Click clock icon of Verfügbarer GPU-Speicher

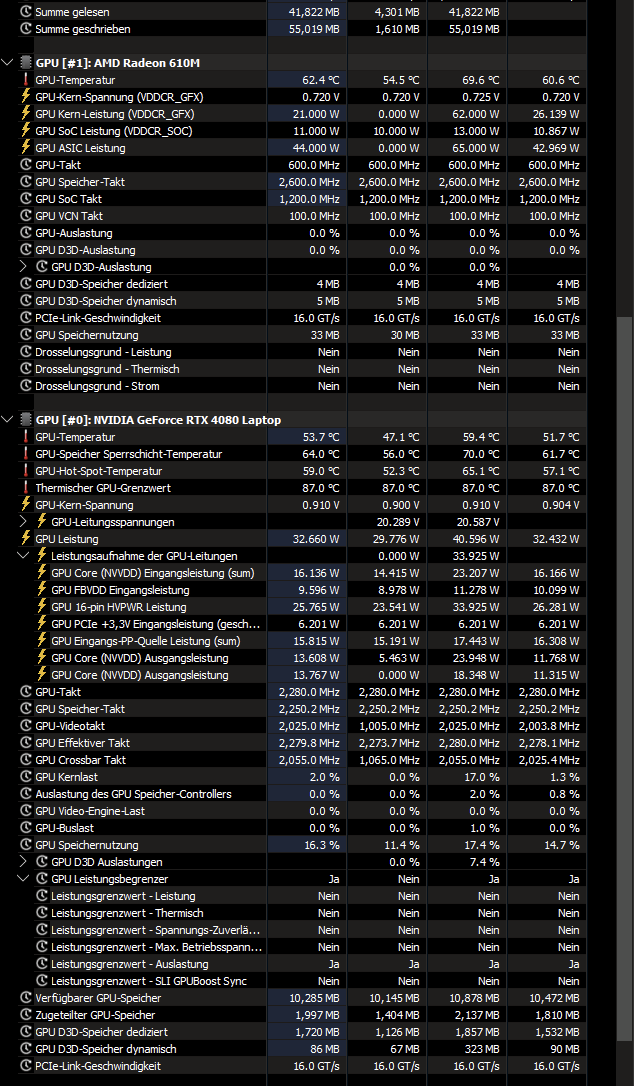point(26,998)
